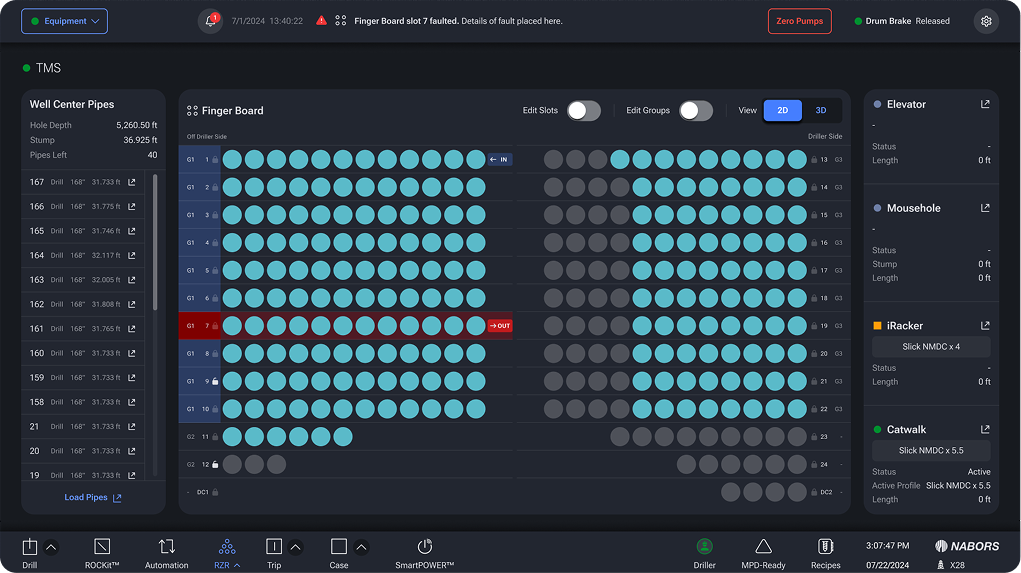This screenshot has width=1021, height=573.
Task: Select the RZR icon
Action: point(227,546)
